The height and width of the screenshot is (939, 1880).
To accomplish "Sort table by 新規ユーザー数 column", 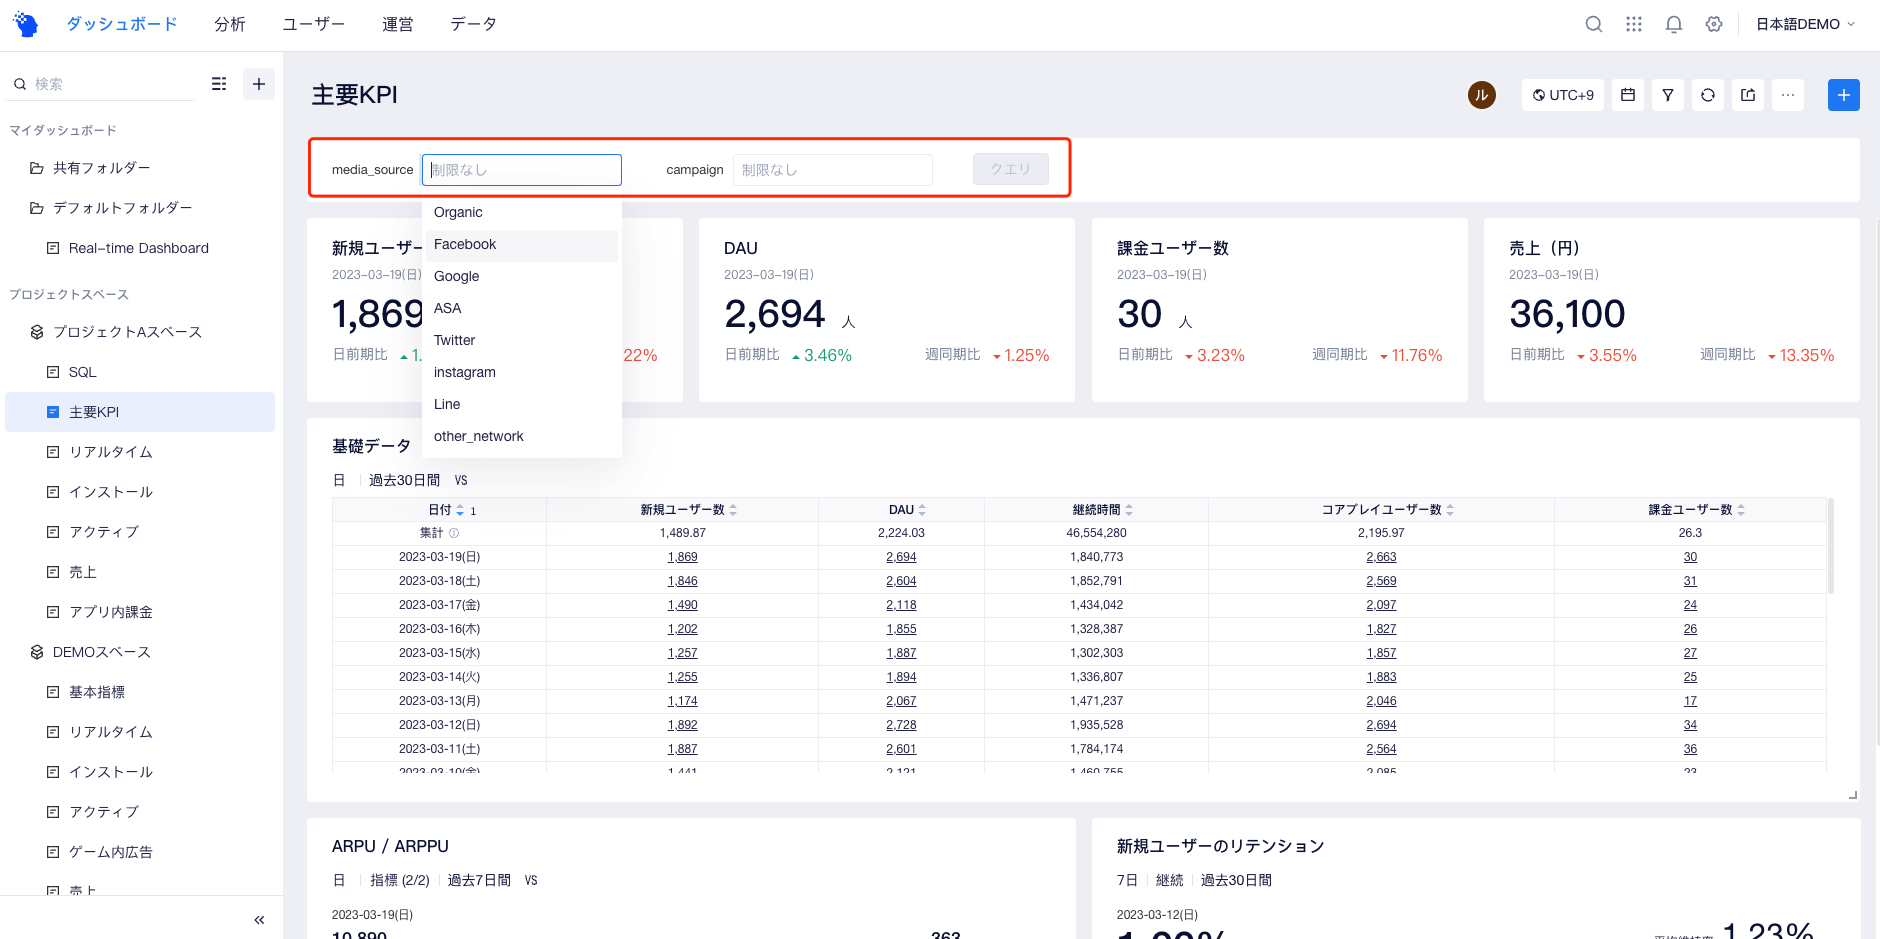I will pyautogui.click(x=733, y=510).
